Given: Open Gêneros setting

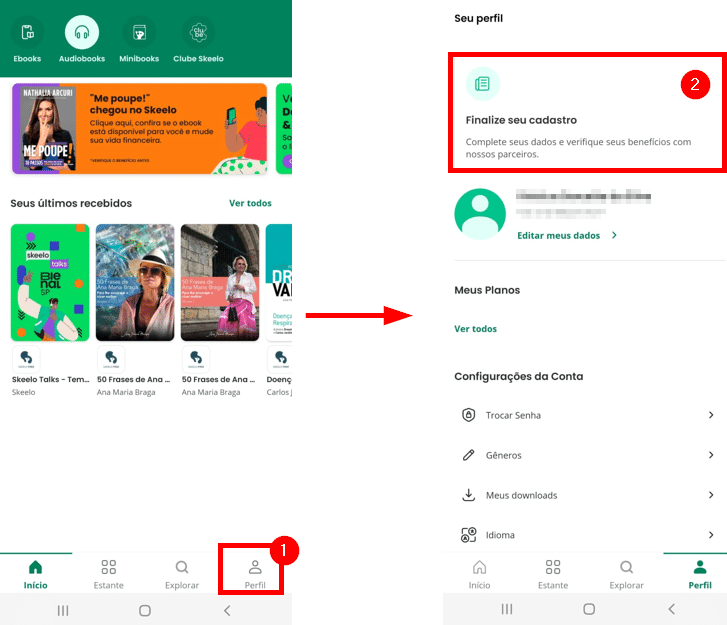Looking at the screenshot, I should [x=587, y=455].
